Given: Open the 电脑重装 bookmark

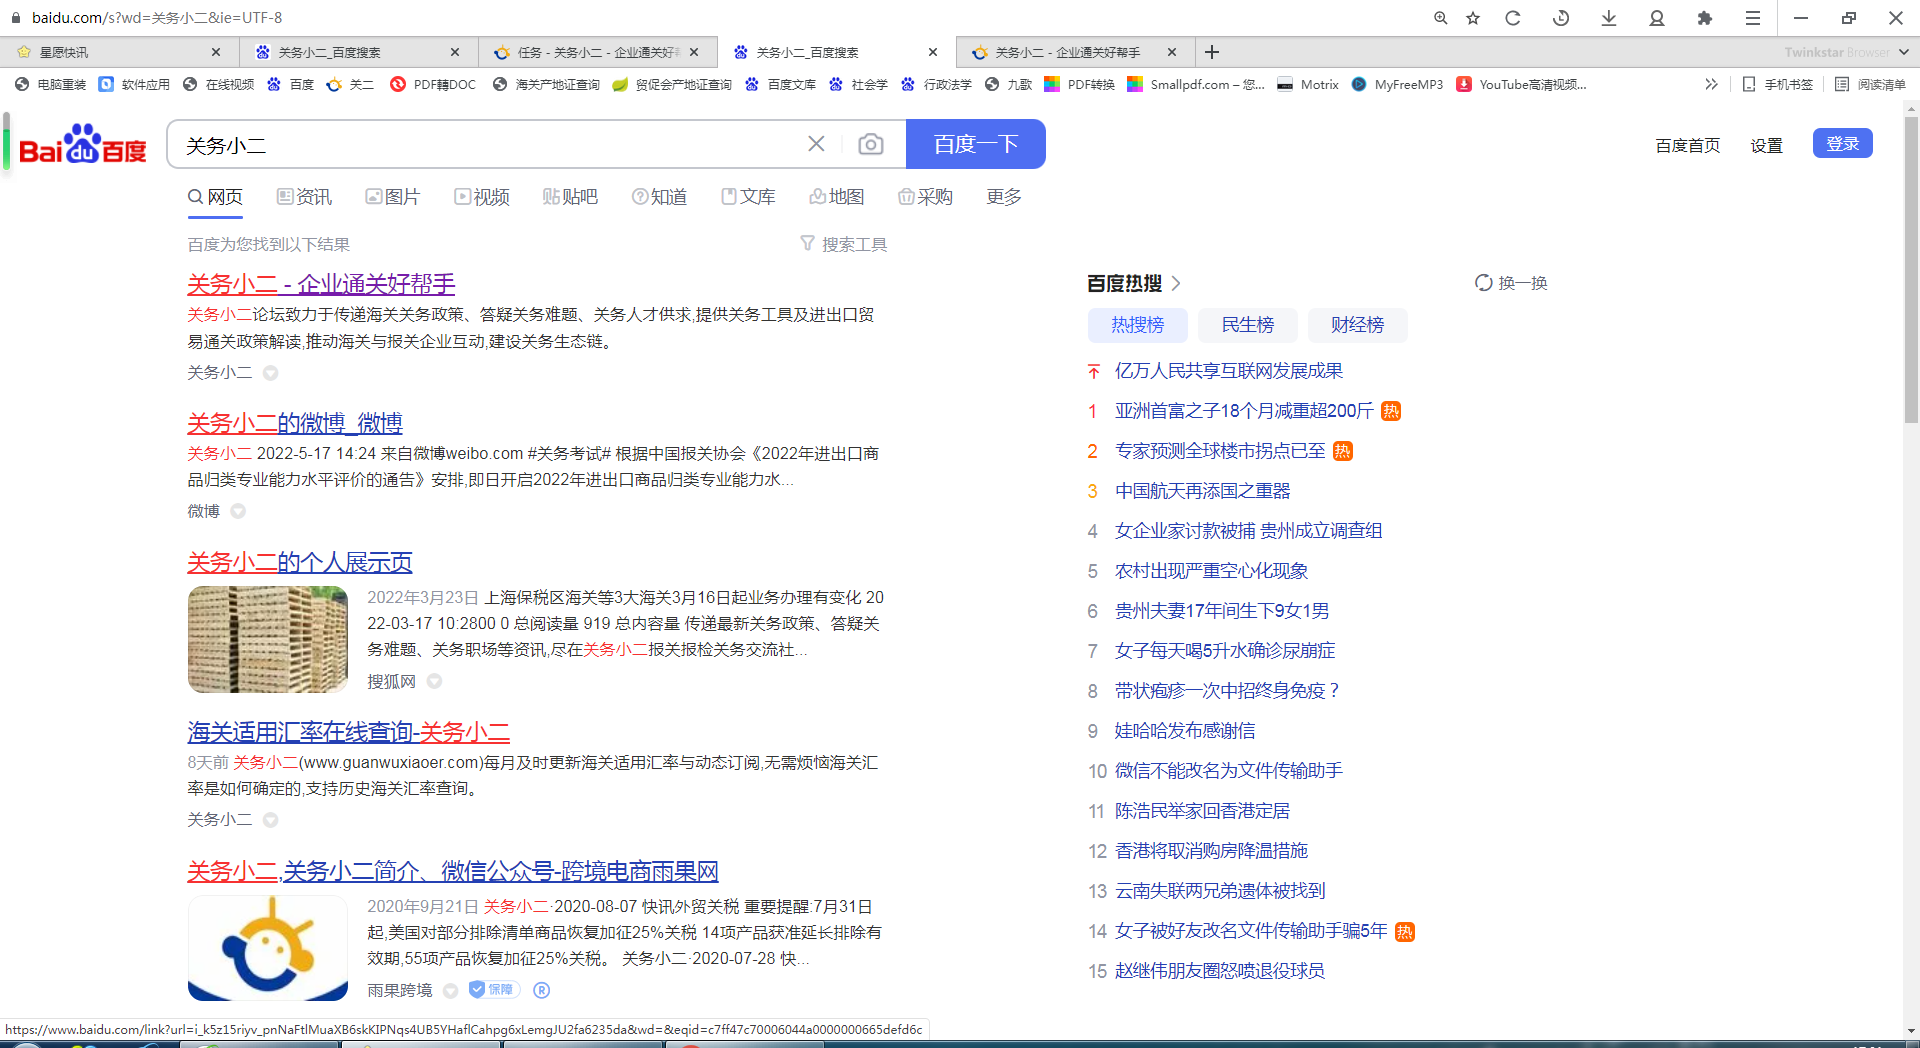Looking at the screenshot, I should tap(51, 84).
